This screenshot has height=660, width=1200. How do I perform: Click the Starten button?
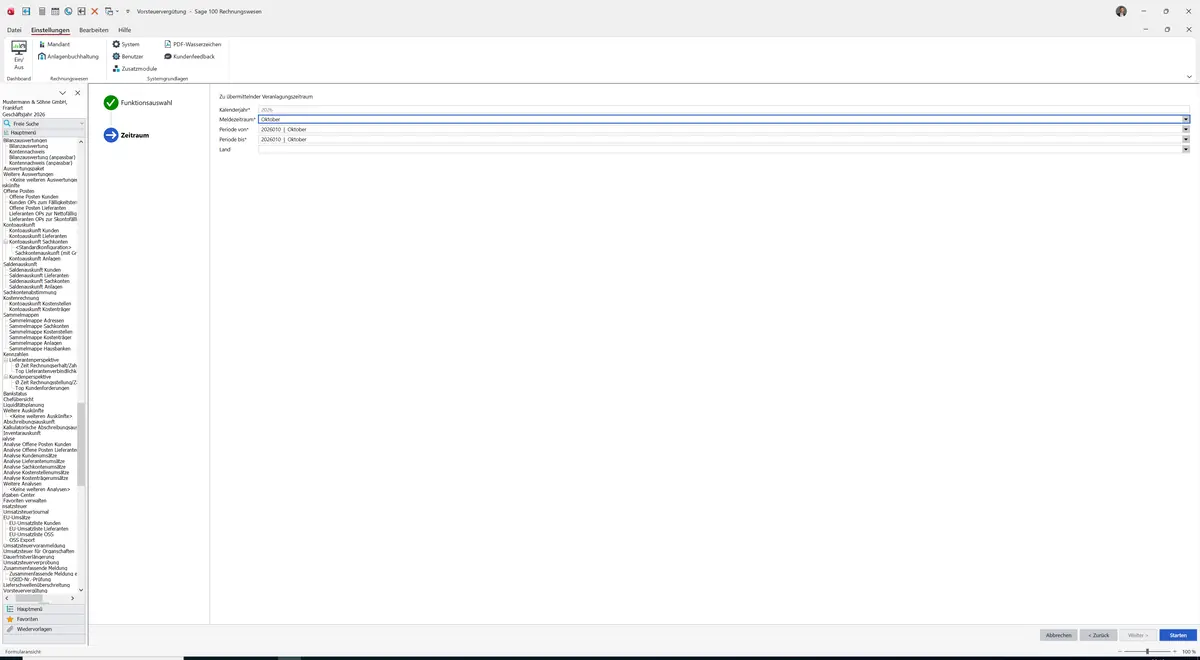tap(1178, 635)
